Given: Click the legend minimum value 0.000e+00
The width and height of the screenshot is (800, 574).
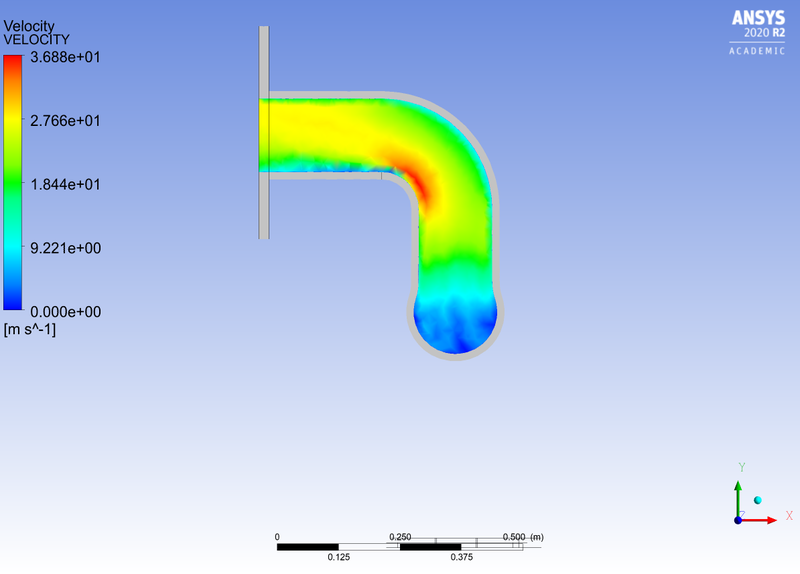Looking at the screenshot, I should 65,312.
